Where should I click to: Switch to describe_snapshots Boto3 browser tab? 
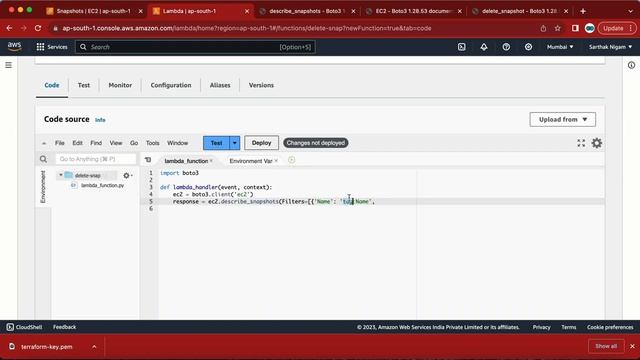click(x=307, y=11)
